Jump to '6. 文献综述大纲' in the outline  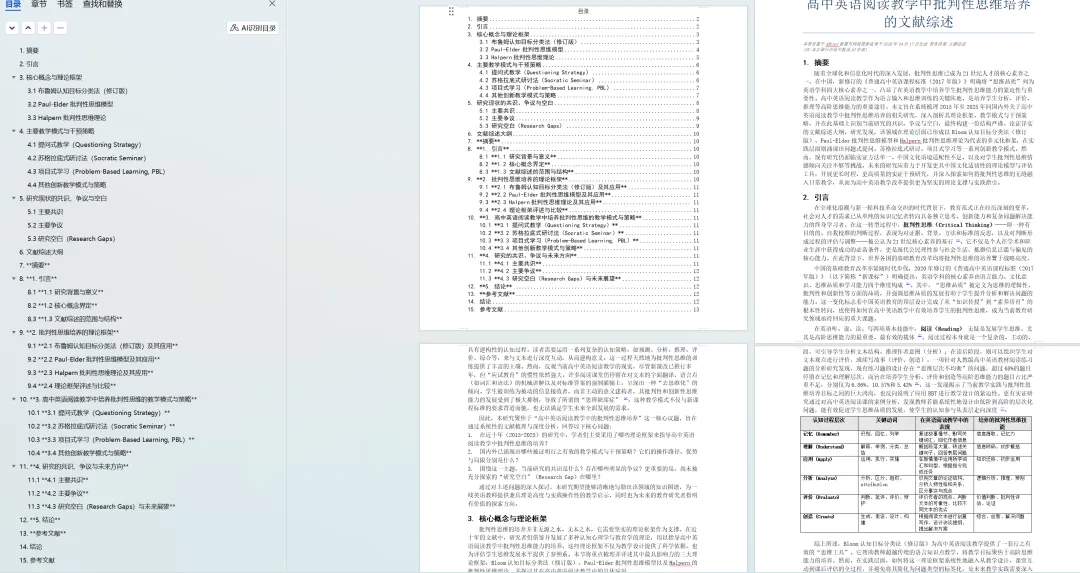41,252
